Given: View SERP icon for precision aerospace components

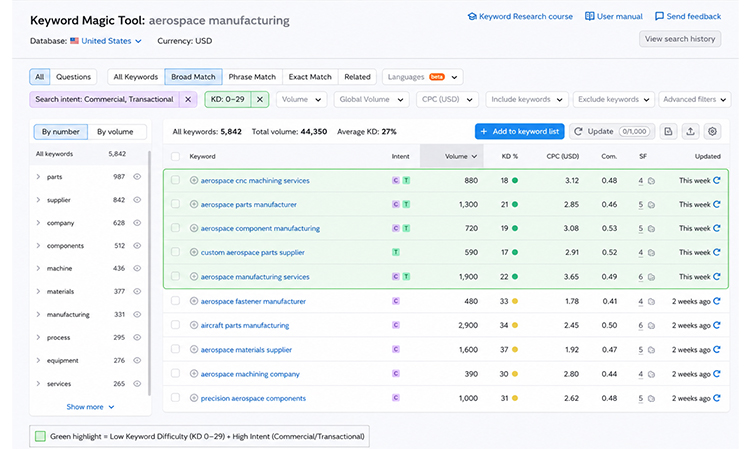Looking at the screenshot, I should (651, 398).
